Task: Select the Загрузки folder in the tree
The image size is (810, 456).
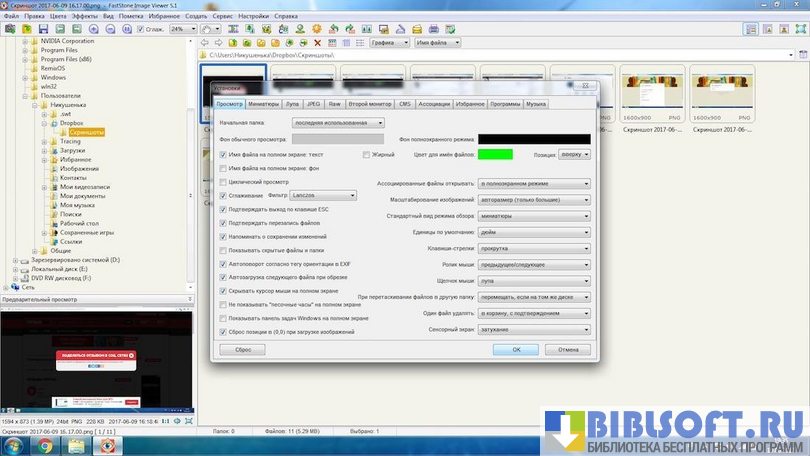Action: (72, 150)
